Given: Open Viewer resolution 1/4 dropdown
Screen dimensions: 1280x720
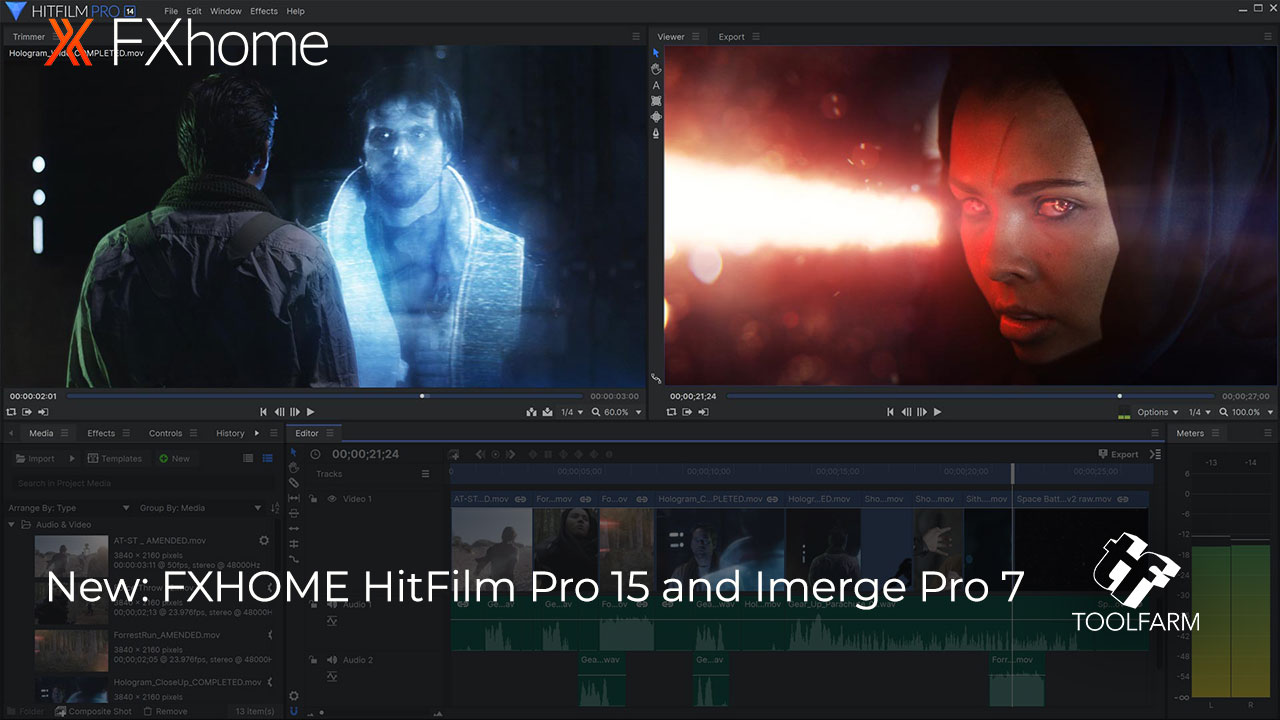Looking at the screenshot, I should coord(1198,412).
